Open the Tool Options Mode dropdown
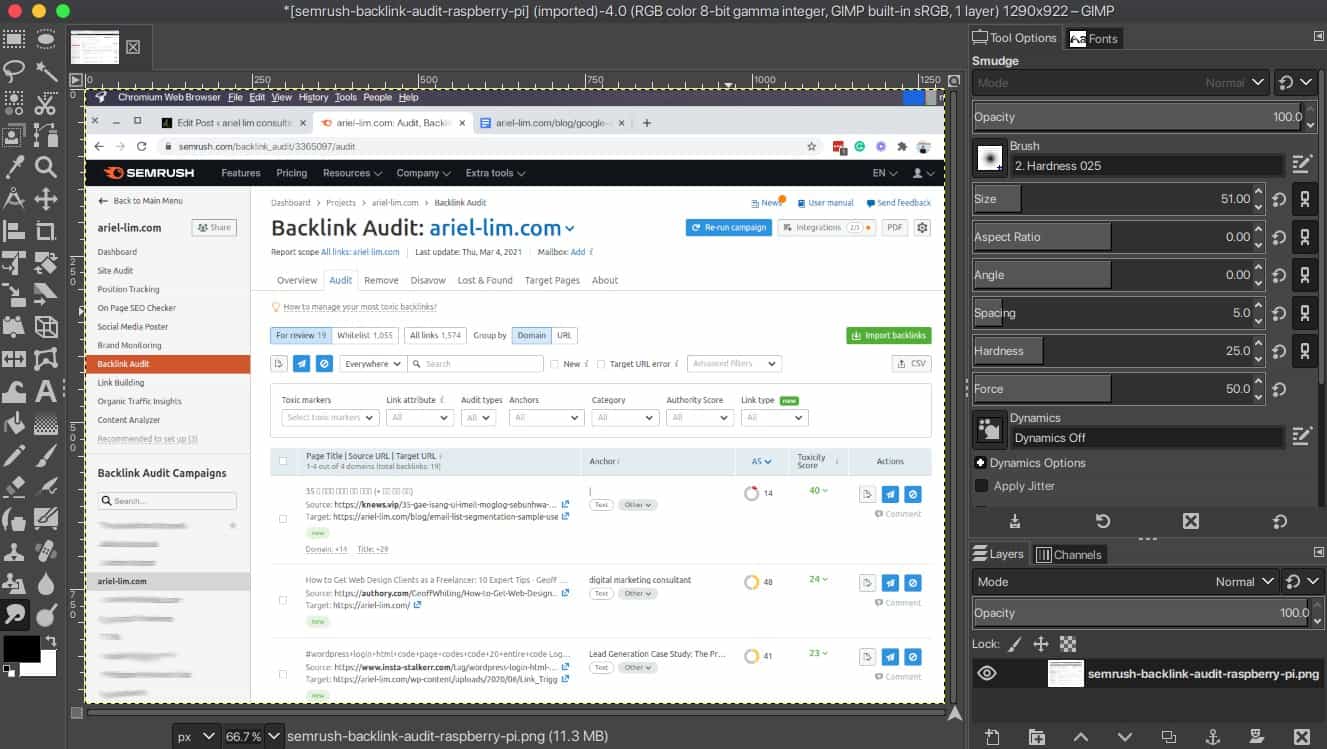This screenshot has width=1327, height=749. pos(1121,83)
